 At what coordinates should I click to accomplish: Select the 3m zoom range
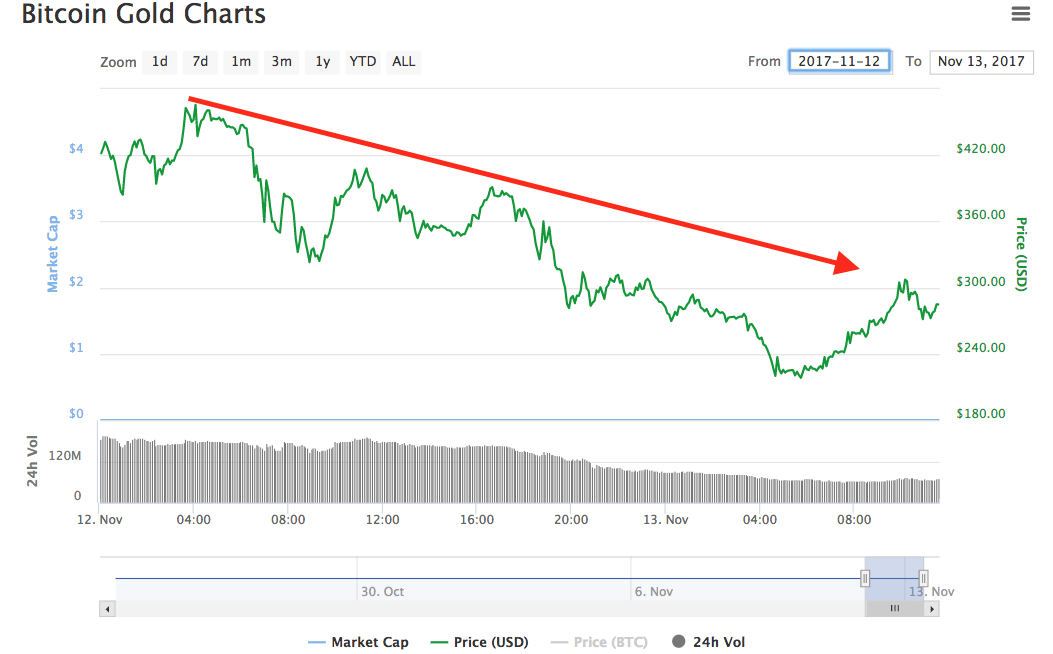click(281, 62)
